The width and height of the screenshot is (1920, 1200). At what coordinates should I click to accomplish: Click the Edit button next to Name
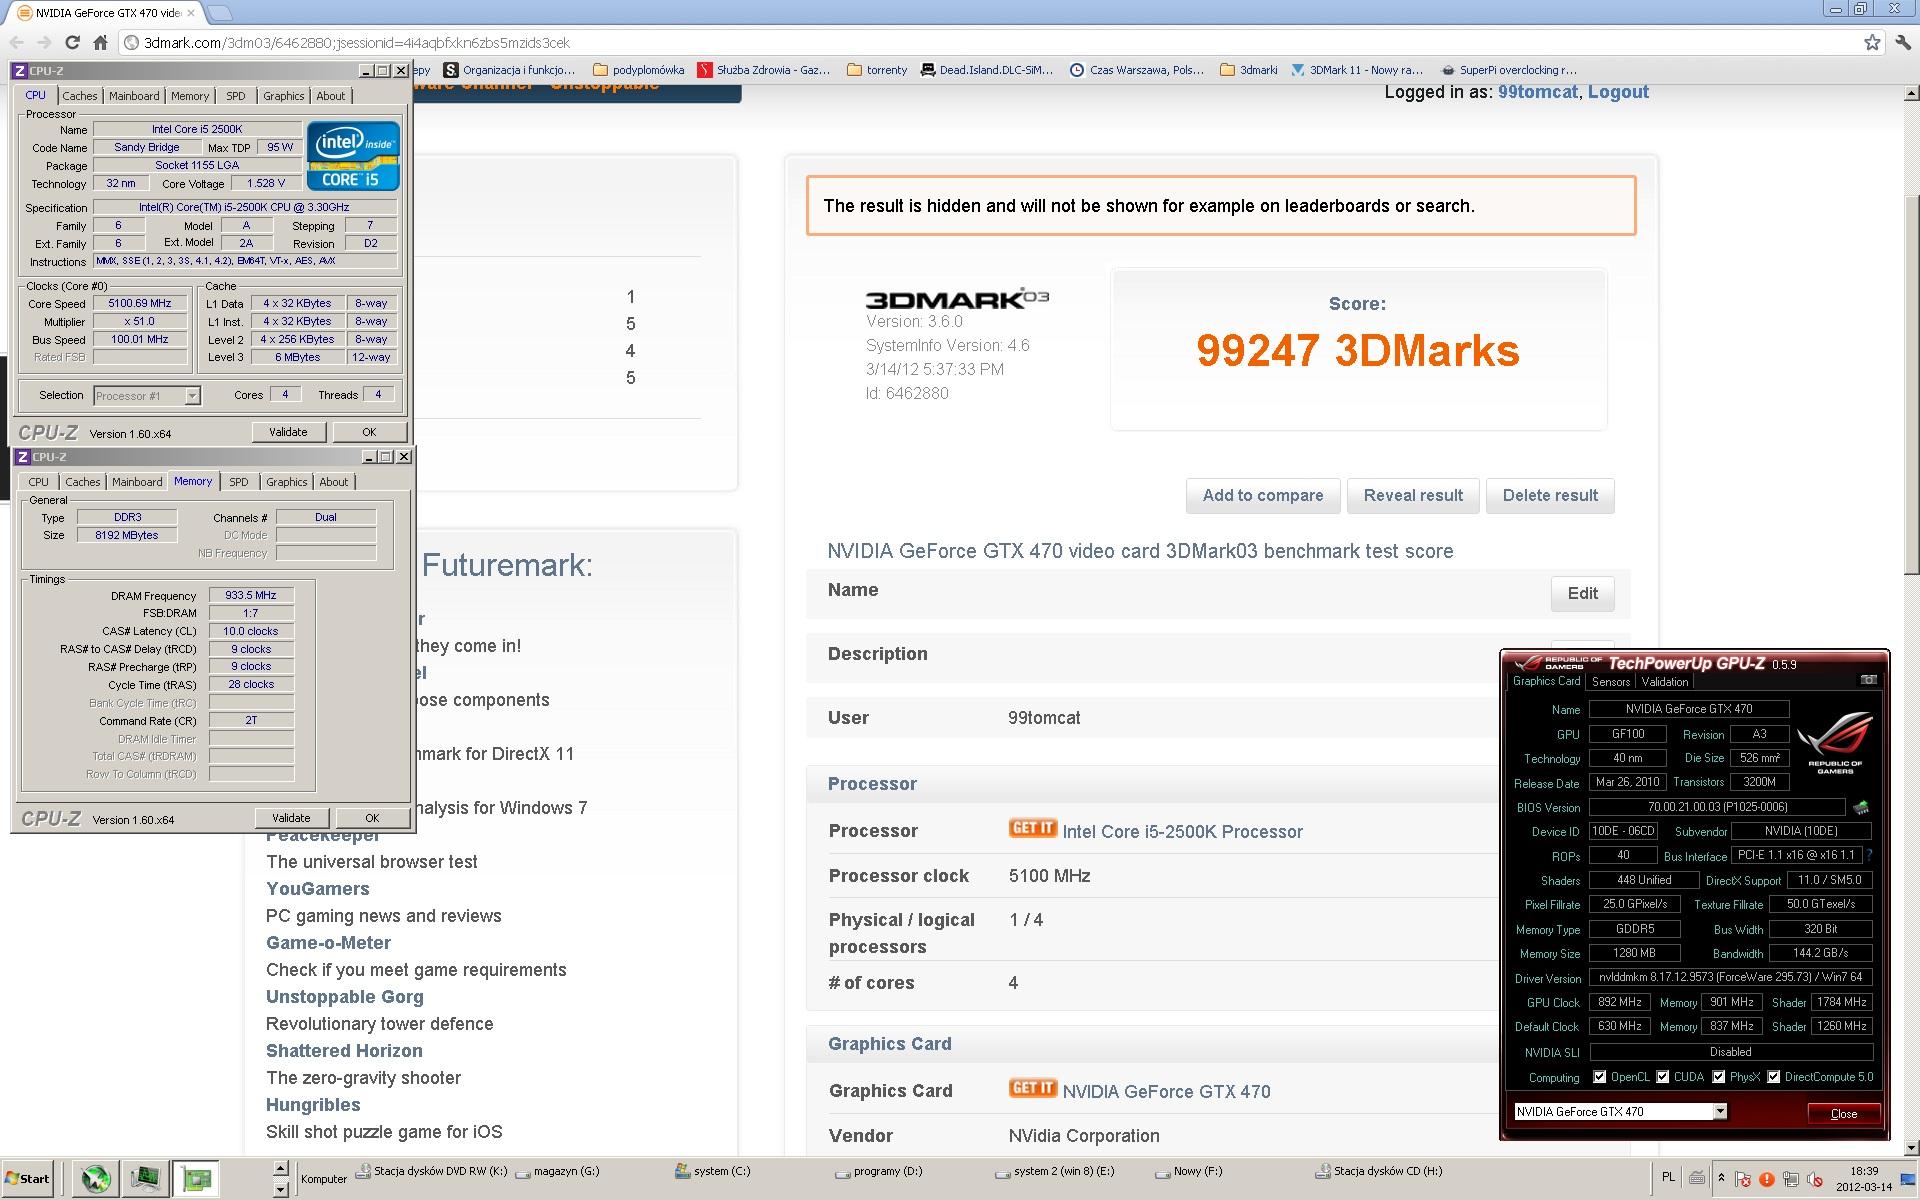1583,594
